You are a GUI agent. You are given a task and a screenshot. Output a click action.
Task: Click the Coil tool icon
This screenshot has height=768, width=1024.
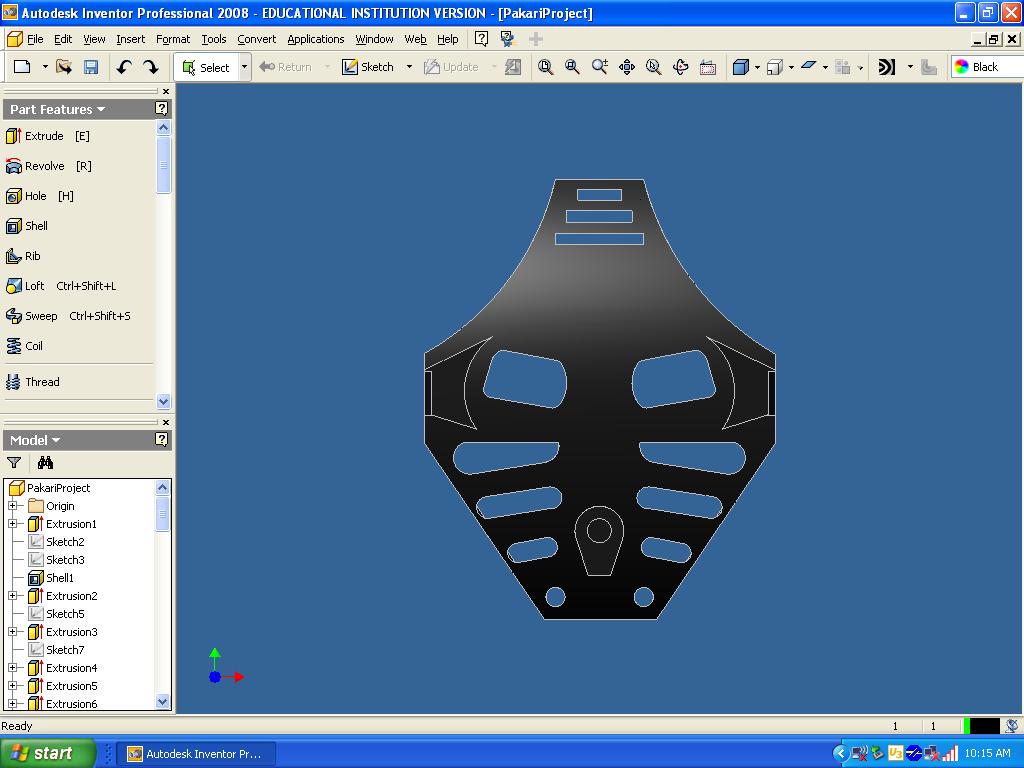point(14,346)
